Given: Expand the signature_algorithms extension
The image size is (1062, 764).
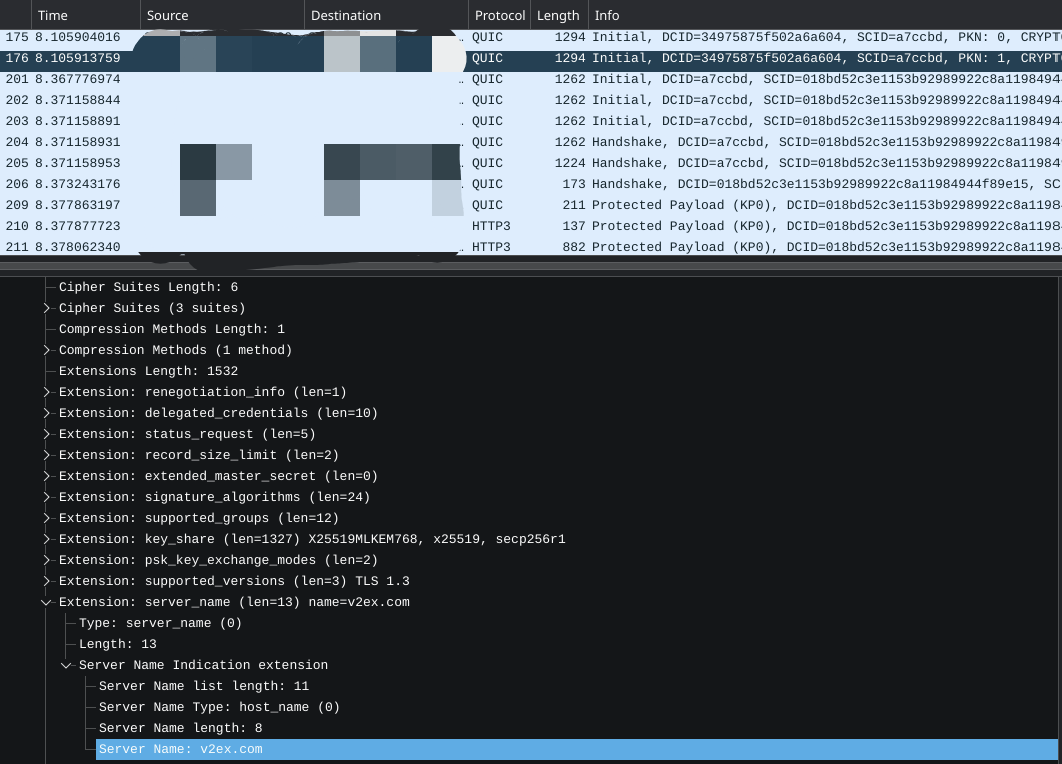Looking at the screenshot, I should [46, 497].
